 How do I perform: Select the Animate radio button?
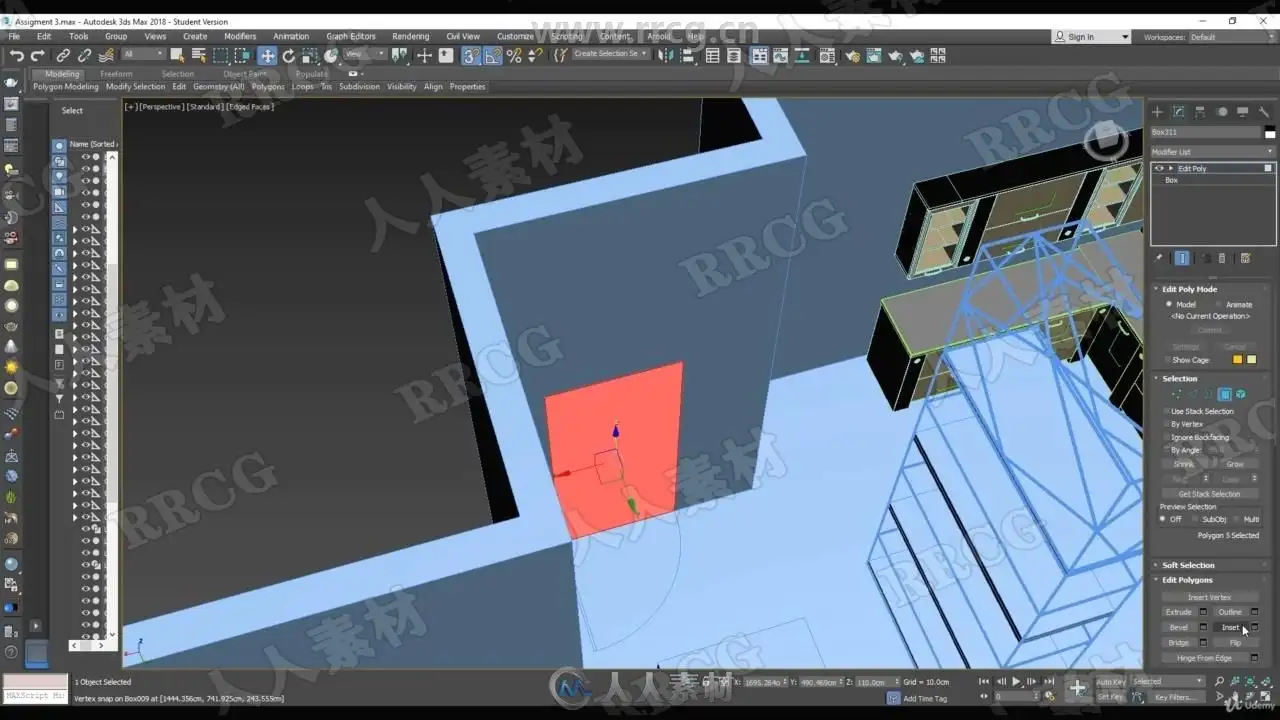pos(1219,304)
